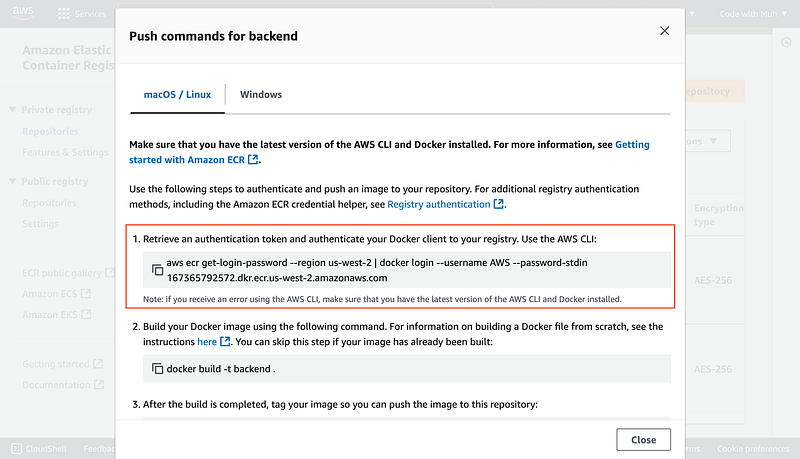Open the Registry authentication link
The width and height of the screenshot is (800, 459).
(445, 204)
